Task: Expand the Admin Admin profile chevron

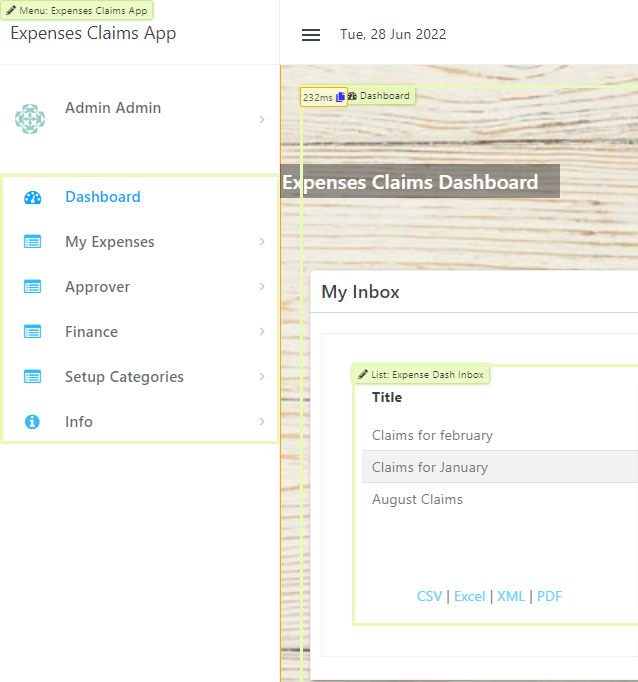Action: click(262, 120)
